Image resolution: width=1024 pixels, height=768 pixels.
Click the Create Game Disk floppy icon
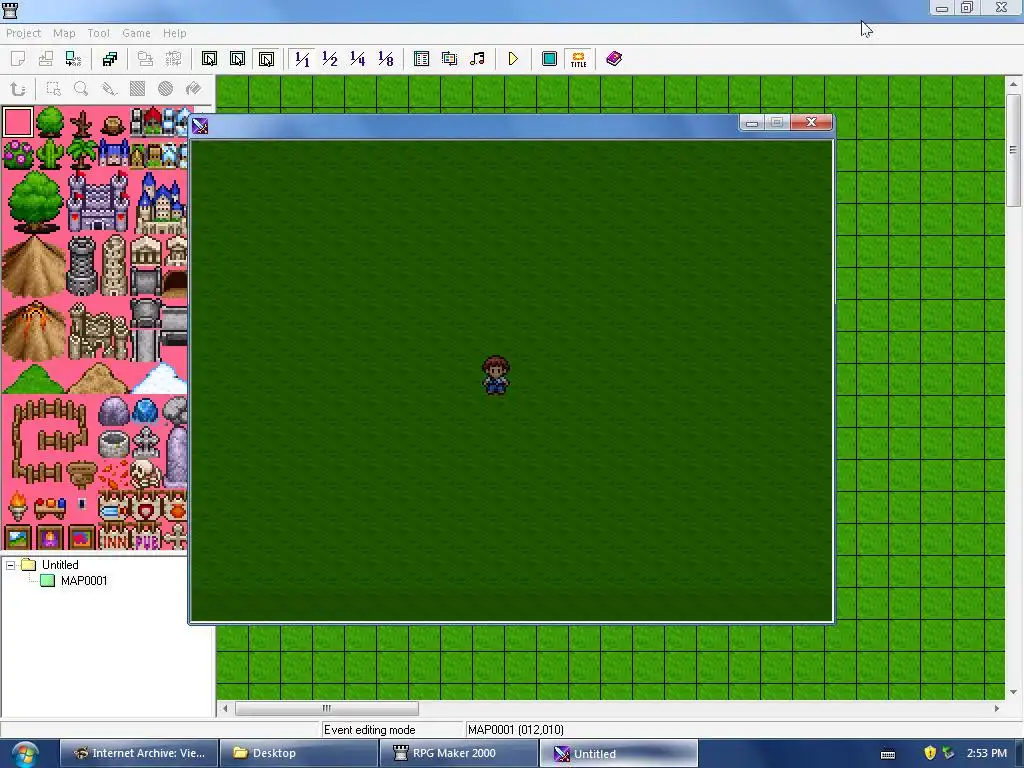tap(110, 59)
